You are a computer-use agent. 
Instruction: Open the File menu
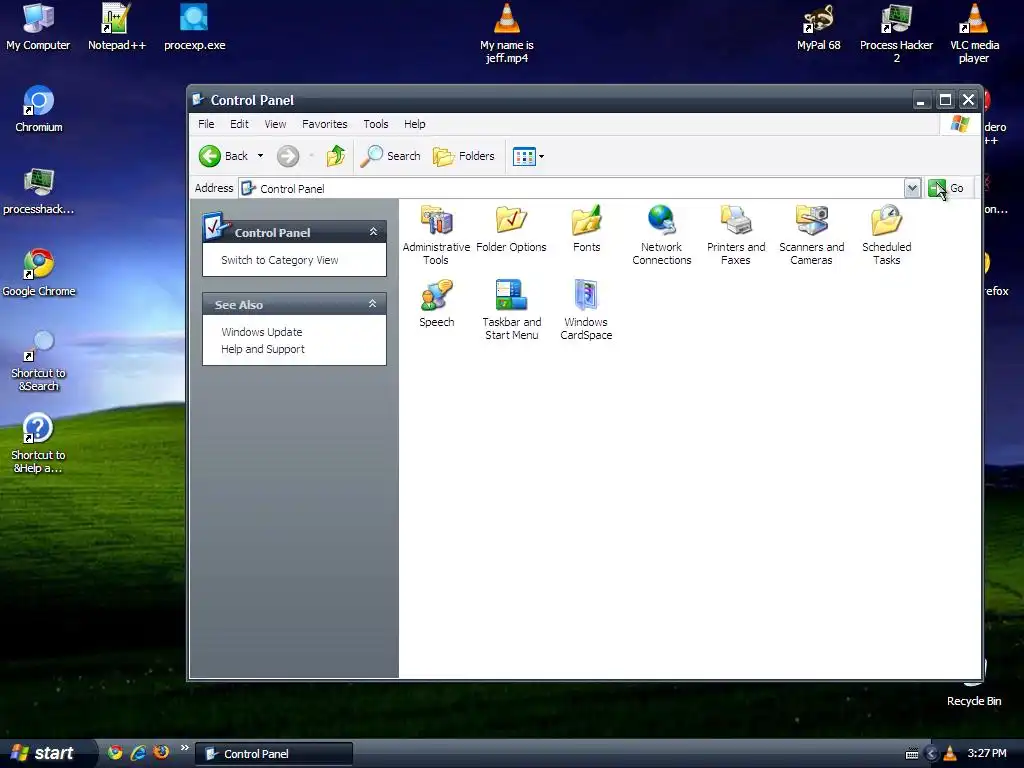[x=206, y=124]
